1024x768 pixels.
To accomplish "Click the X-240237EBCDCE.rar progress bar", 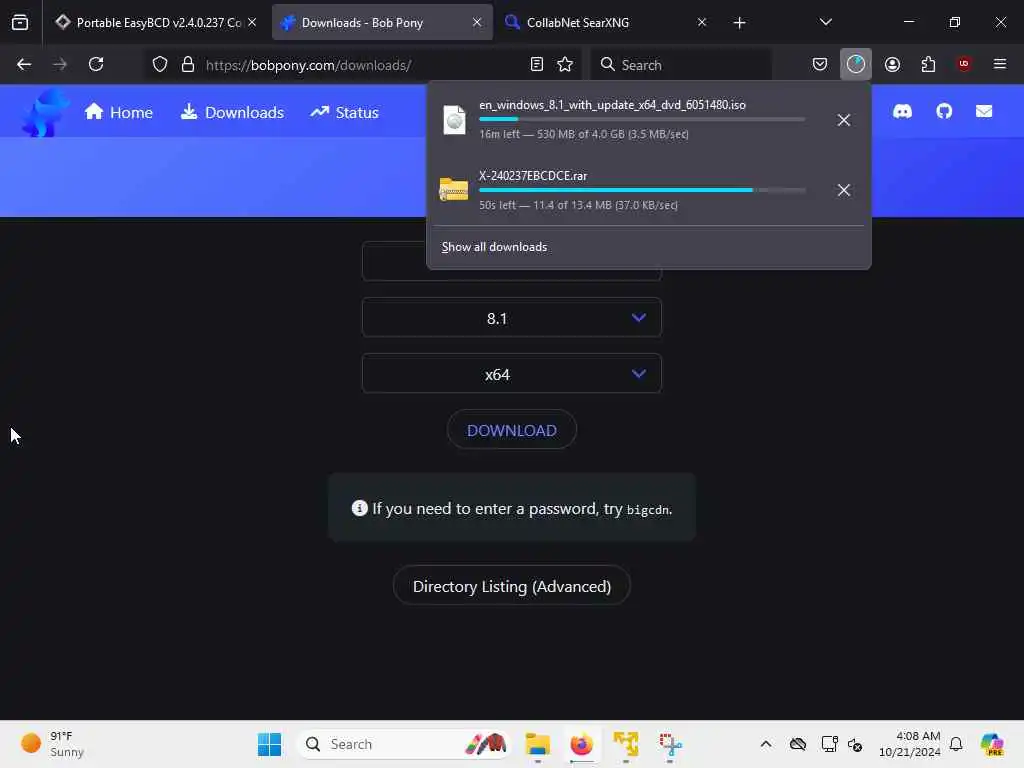I will coord(642,190).
